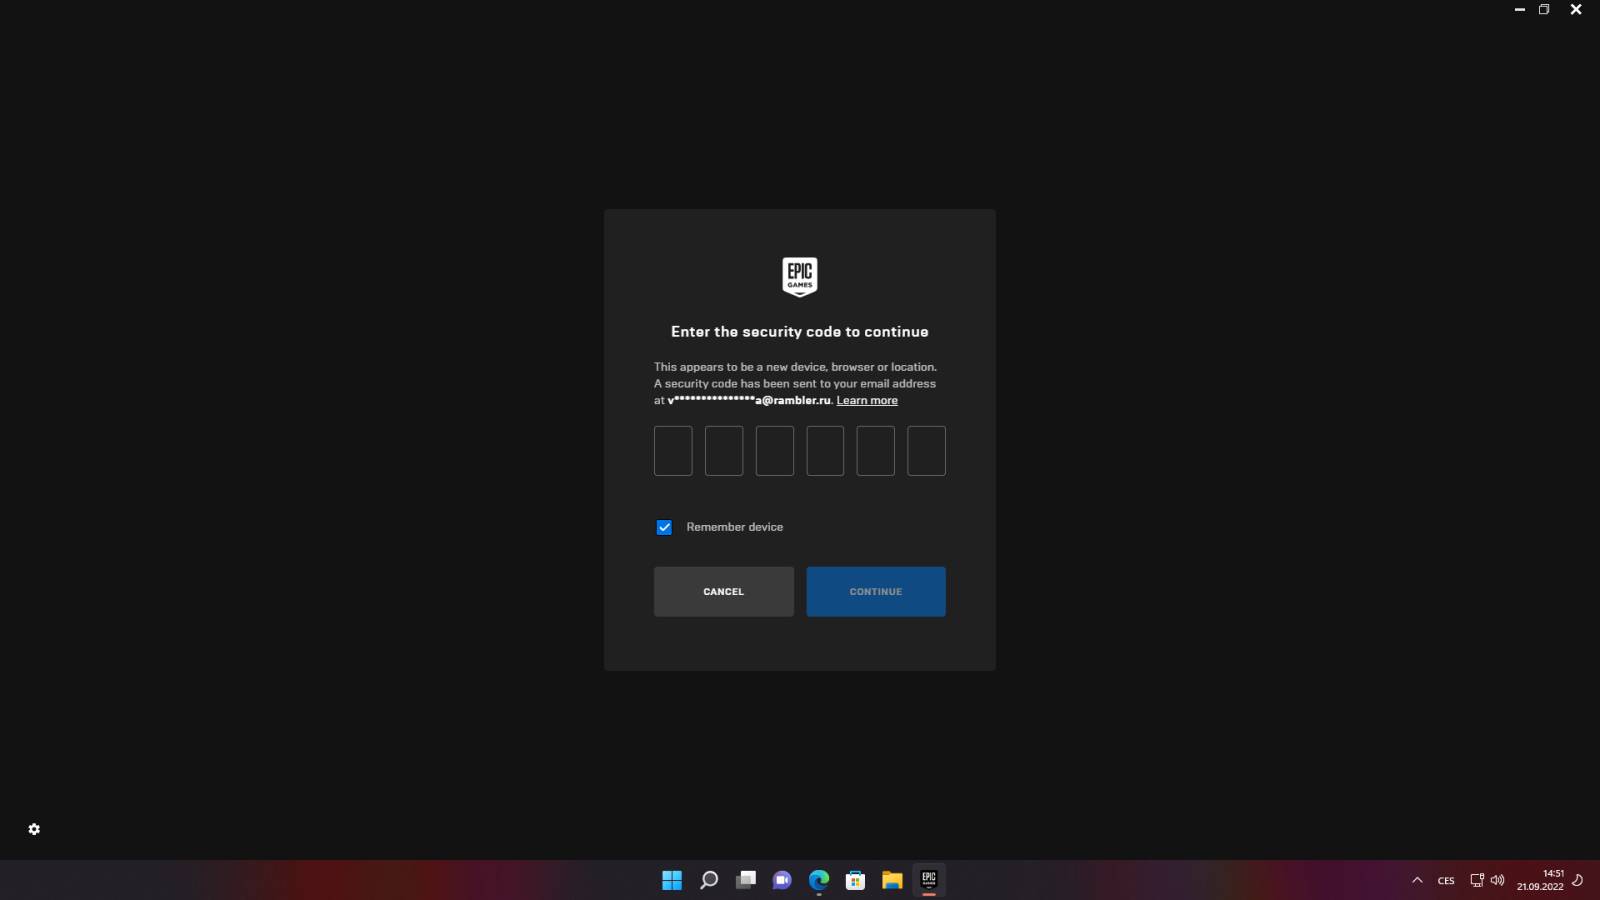Open taskbar Search magnifier
1600x900 pixels.
[709, 880]
